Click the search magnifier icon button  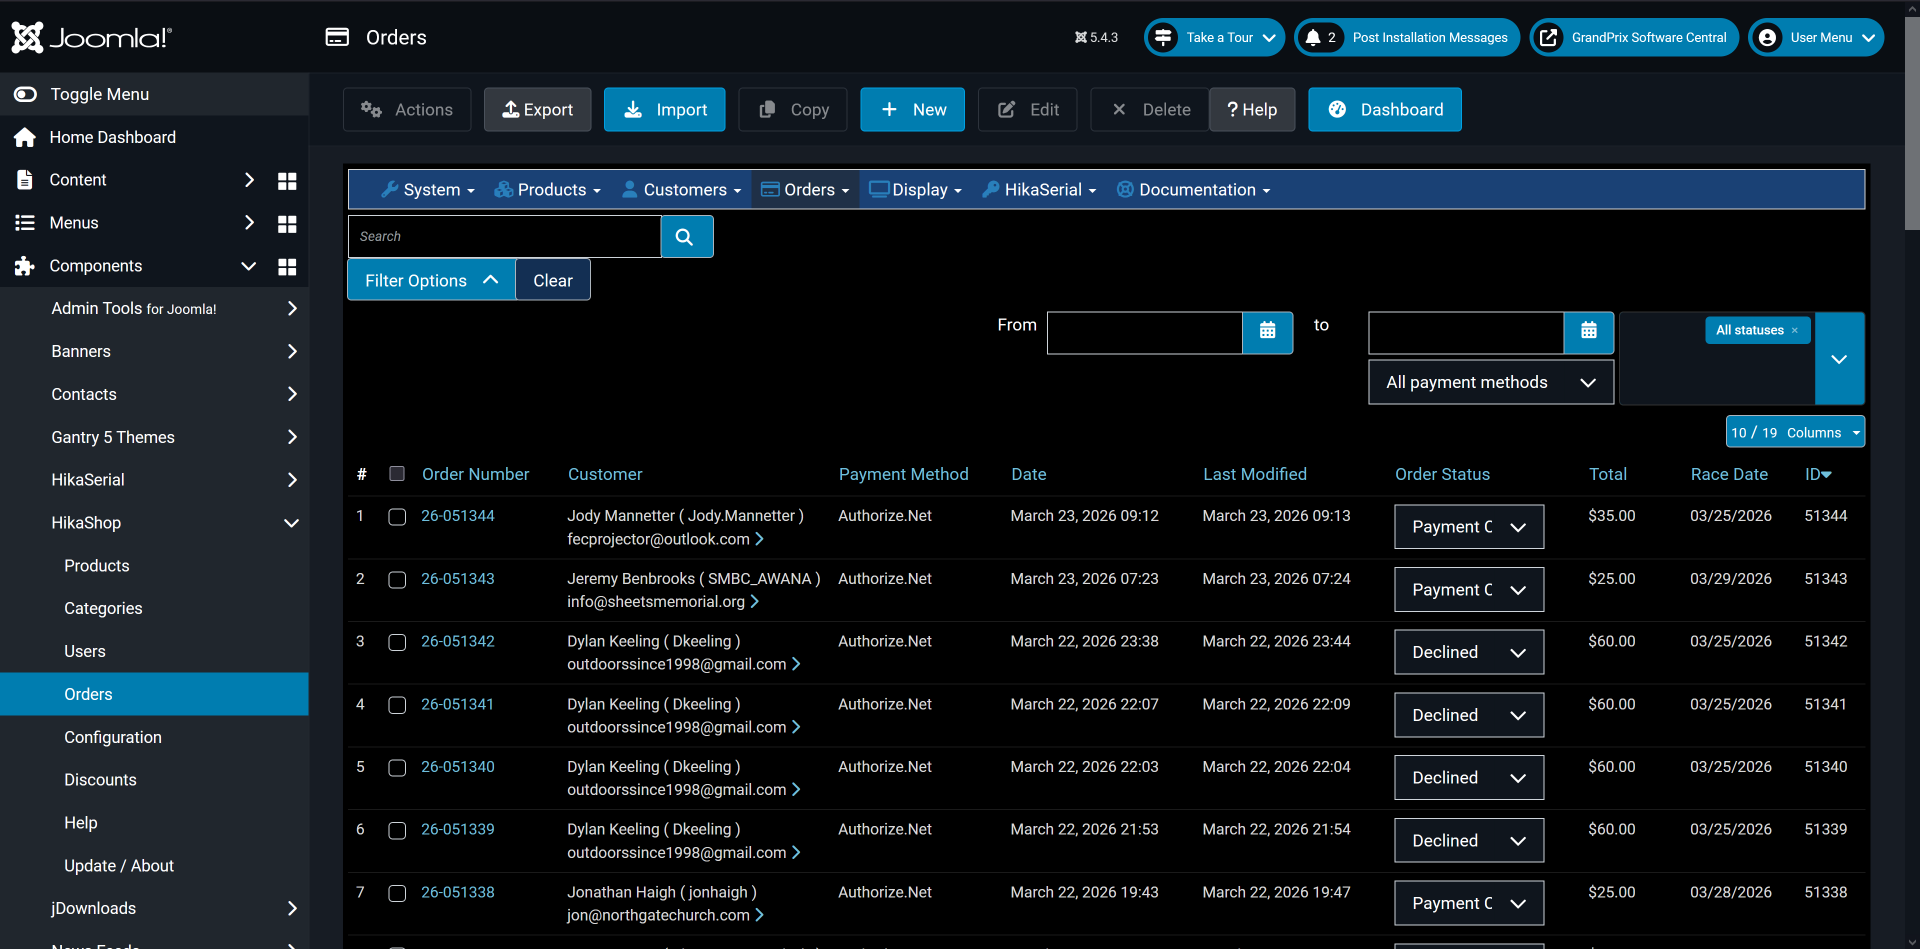686,237
